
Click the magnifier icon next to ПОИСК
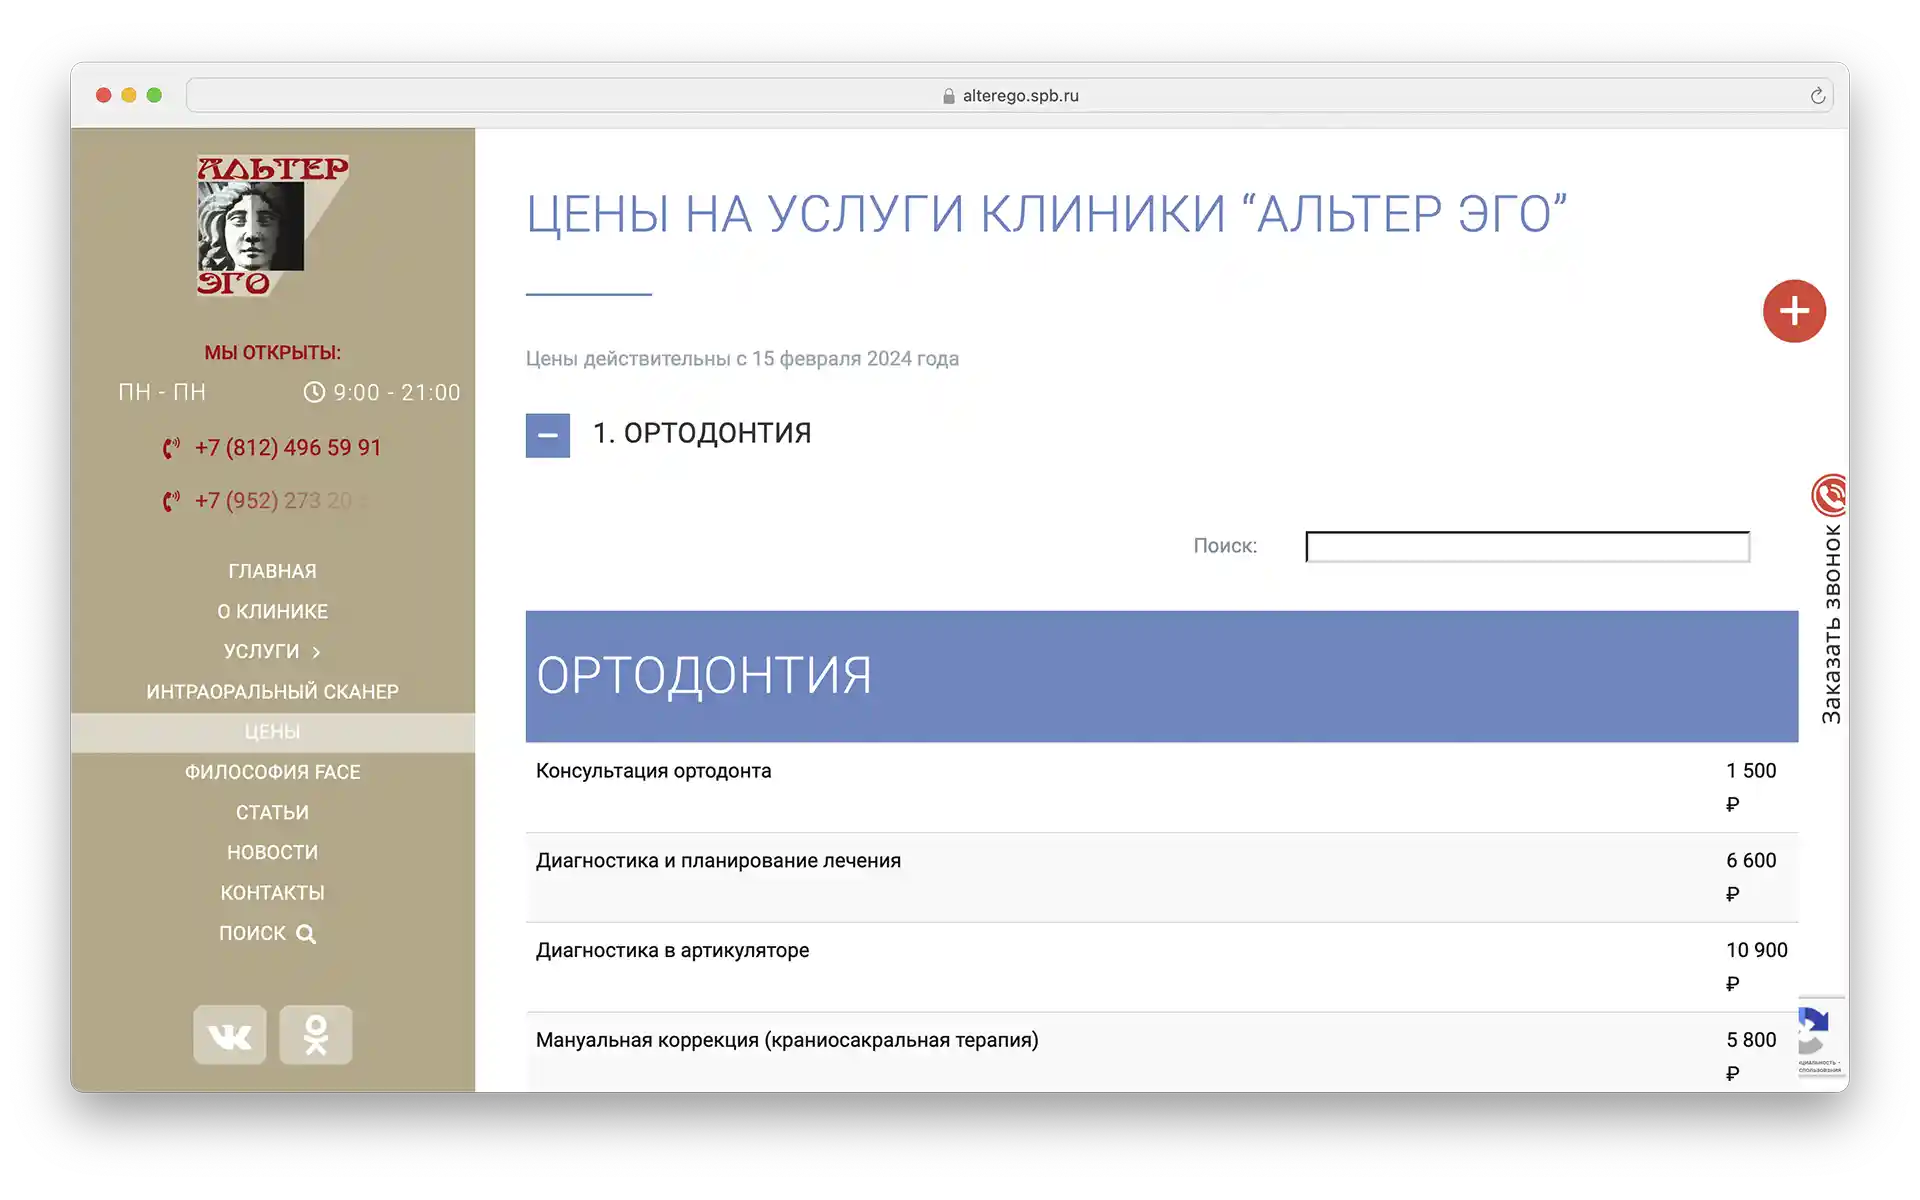click(x=306, y=934)
